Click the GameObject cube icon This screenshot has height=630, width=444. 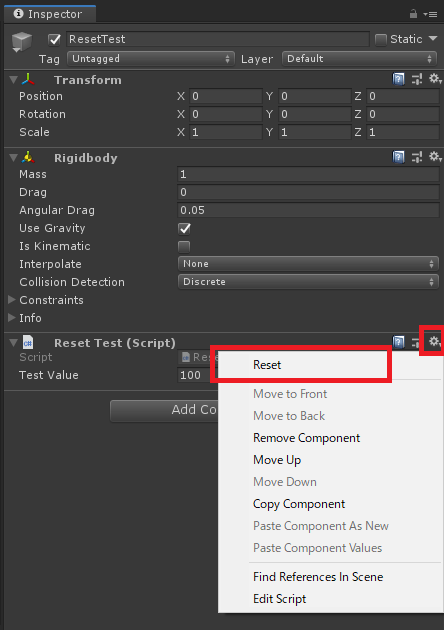[22, 41]
